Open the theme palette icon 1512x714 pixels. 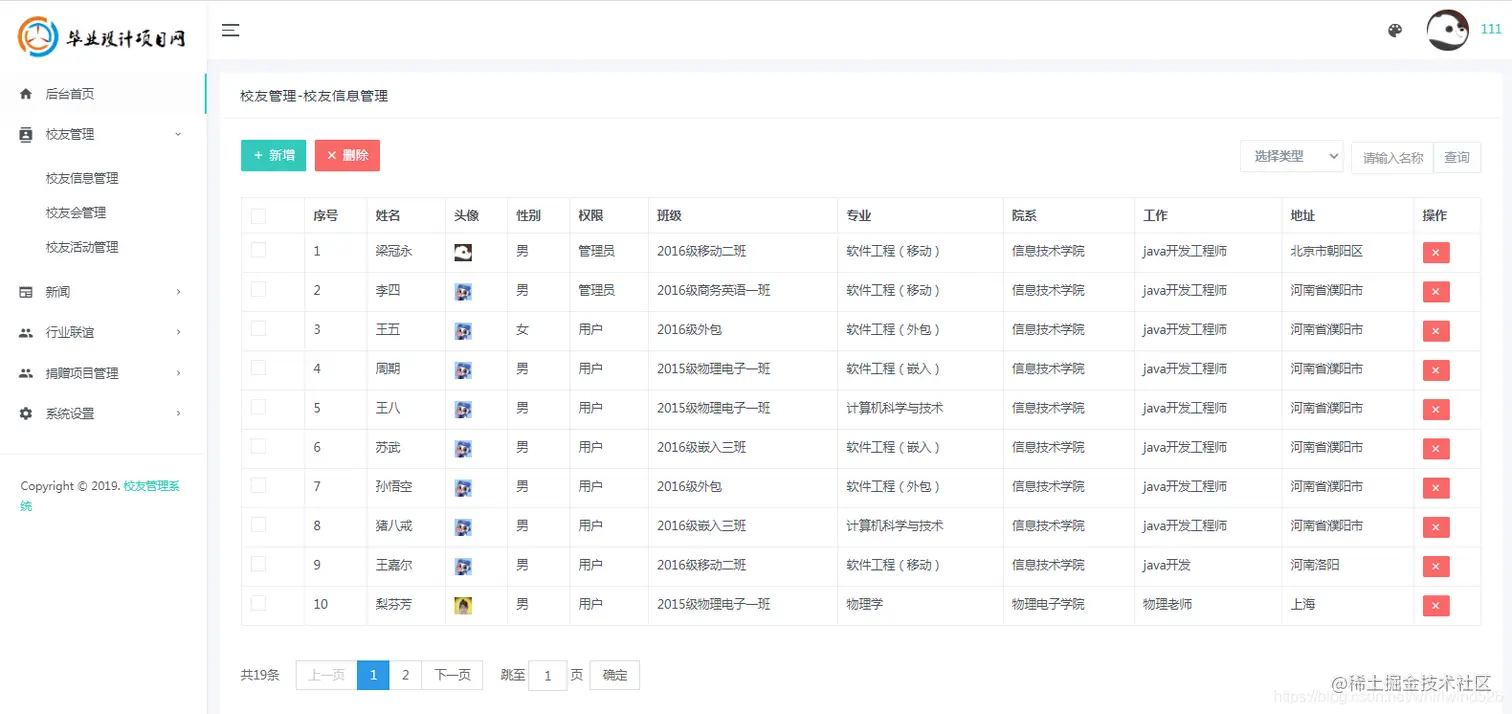(1395, 30)
